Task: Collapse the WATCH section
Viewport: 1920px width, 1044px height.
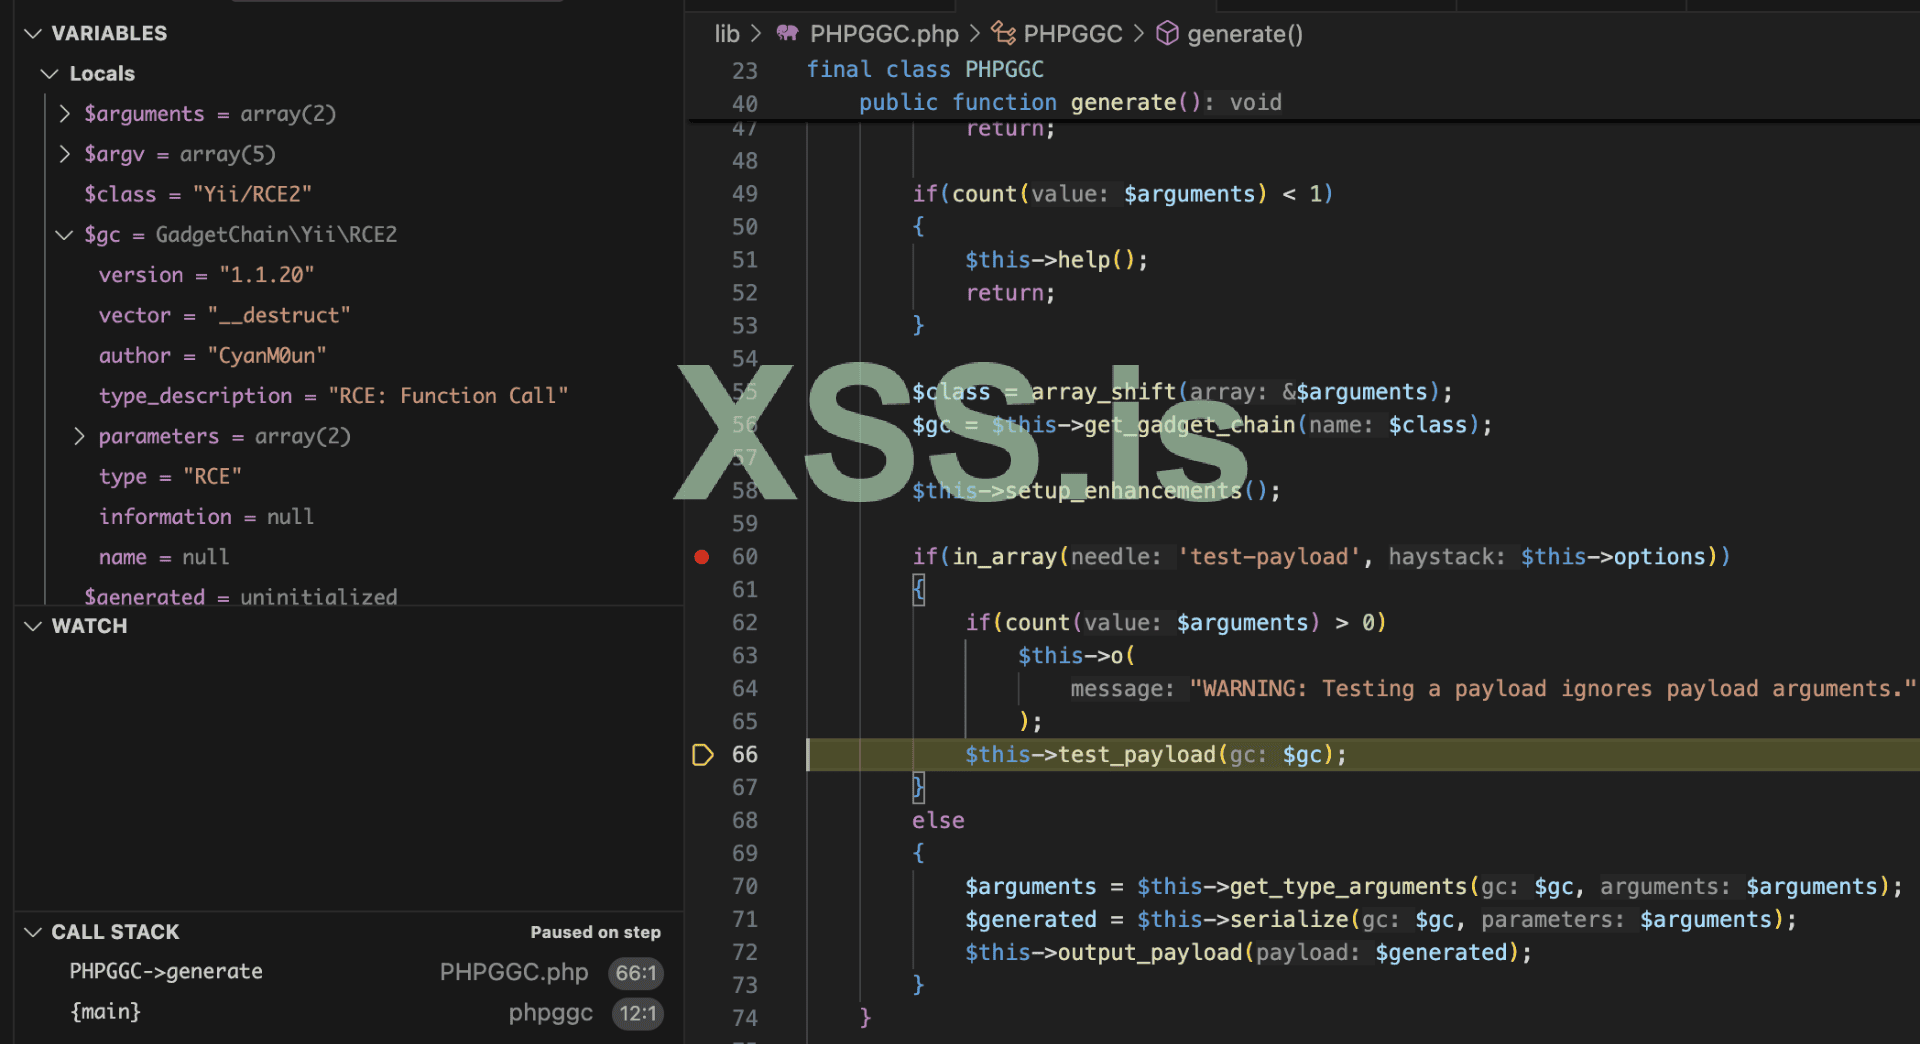Action: click(33, 626)
